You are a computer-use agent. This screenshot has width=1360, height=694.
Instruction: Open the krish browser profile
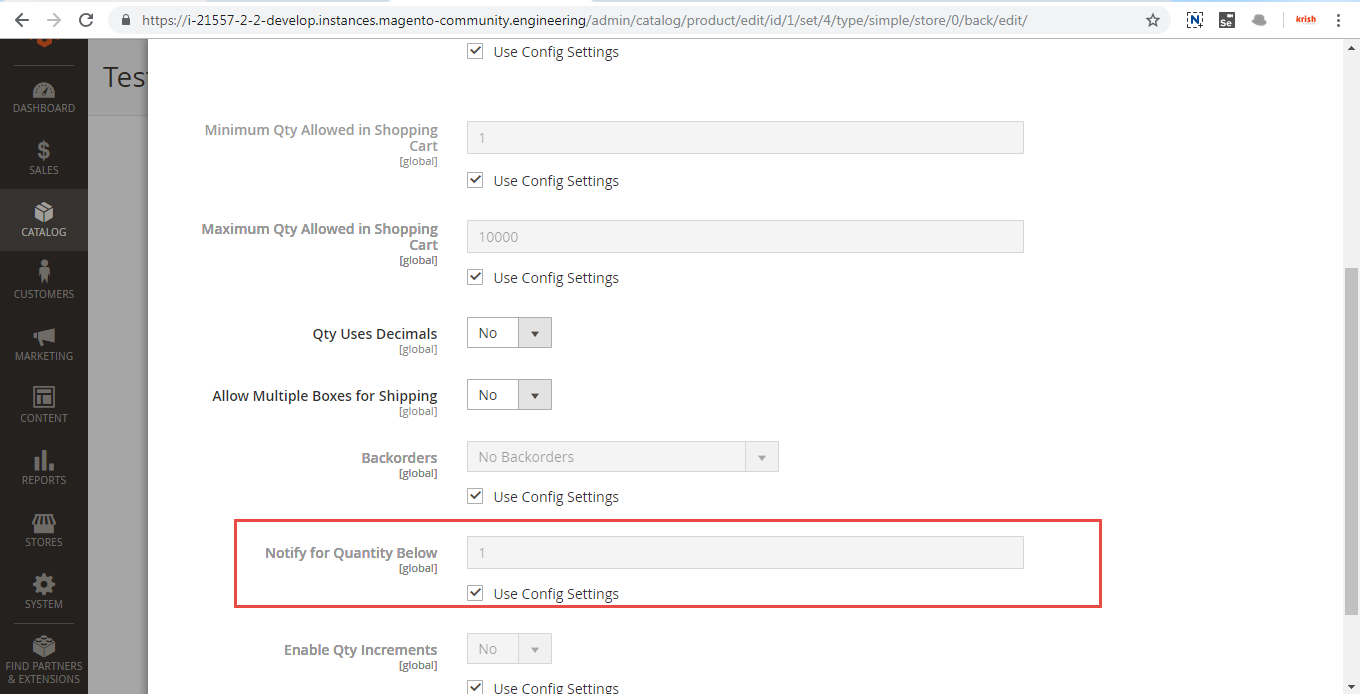1306,20
